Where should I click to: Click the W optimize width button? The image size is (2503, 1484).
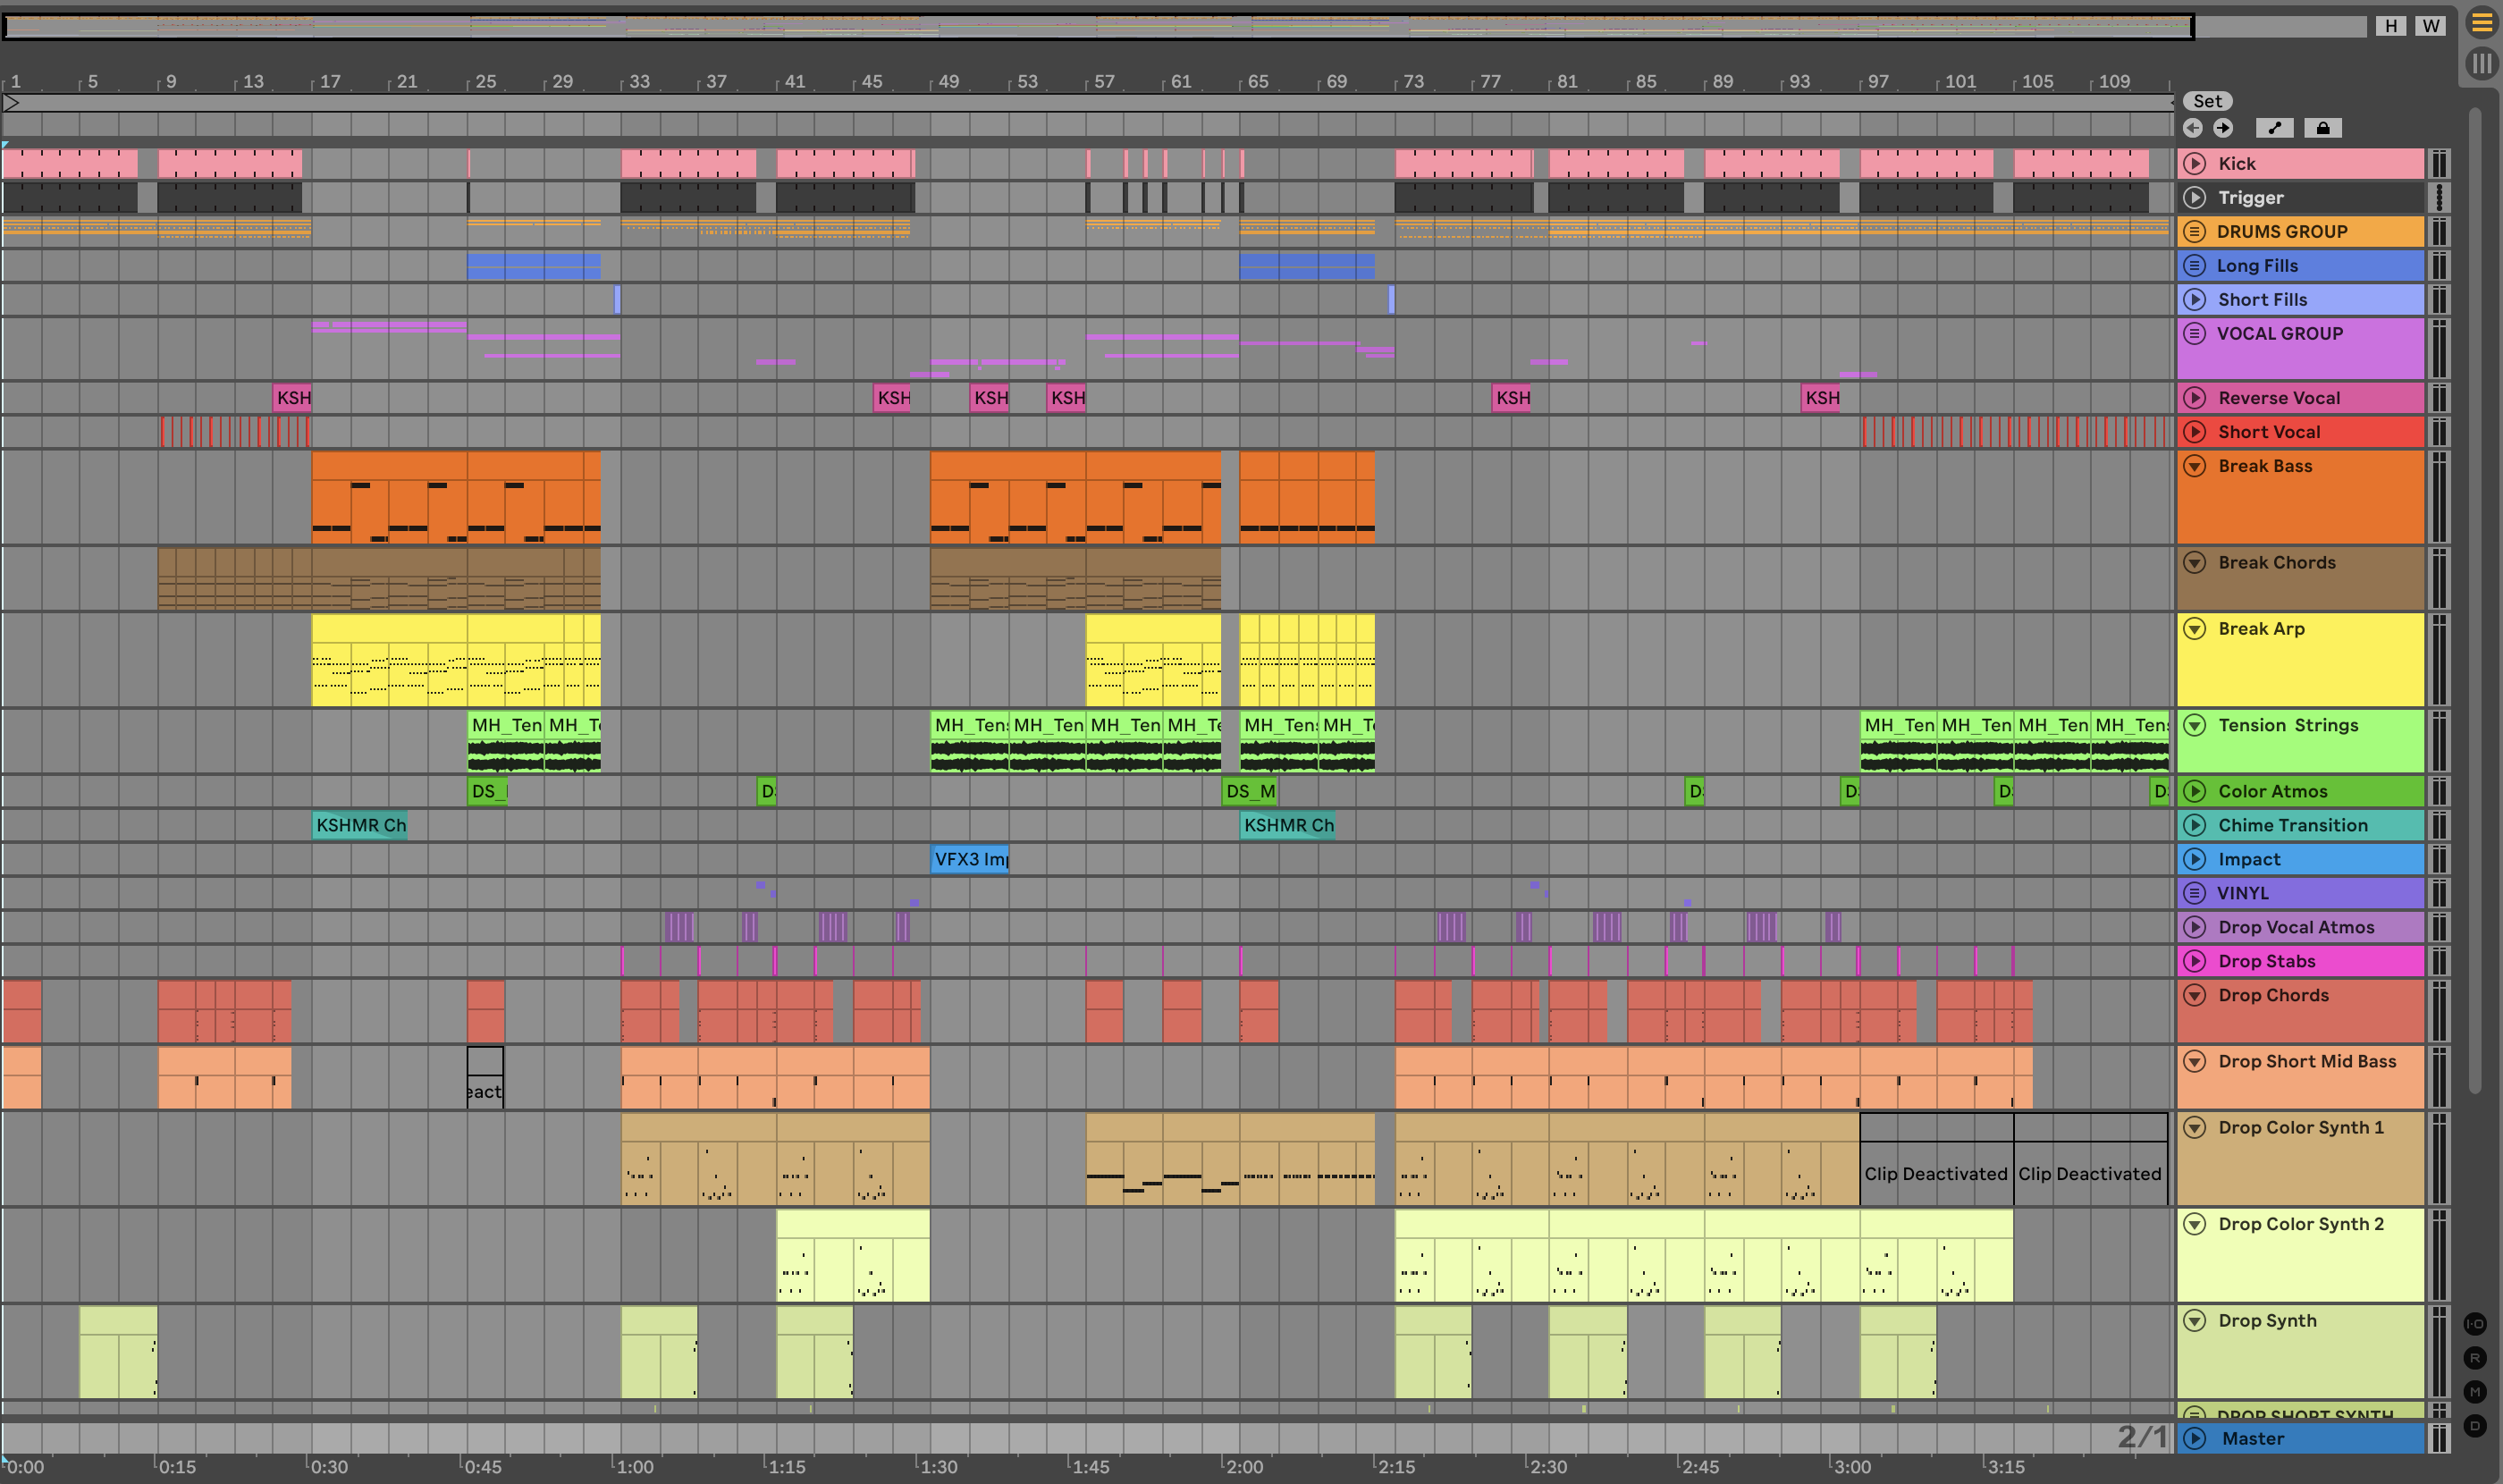[x=2431, y=26]
